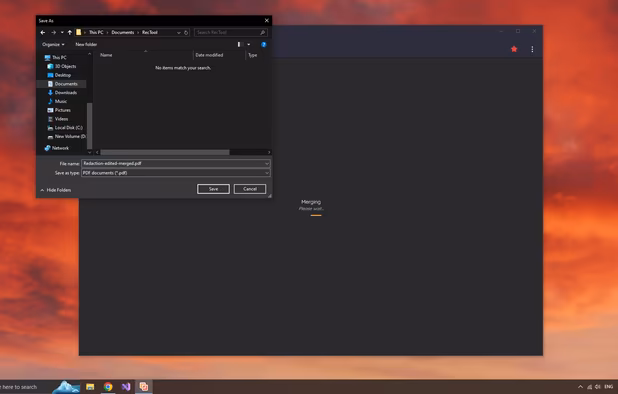Viewport: 618px width, 394px height.
Task: Open Visual Studio from the taskbar
Action: pos(126,387)
